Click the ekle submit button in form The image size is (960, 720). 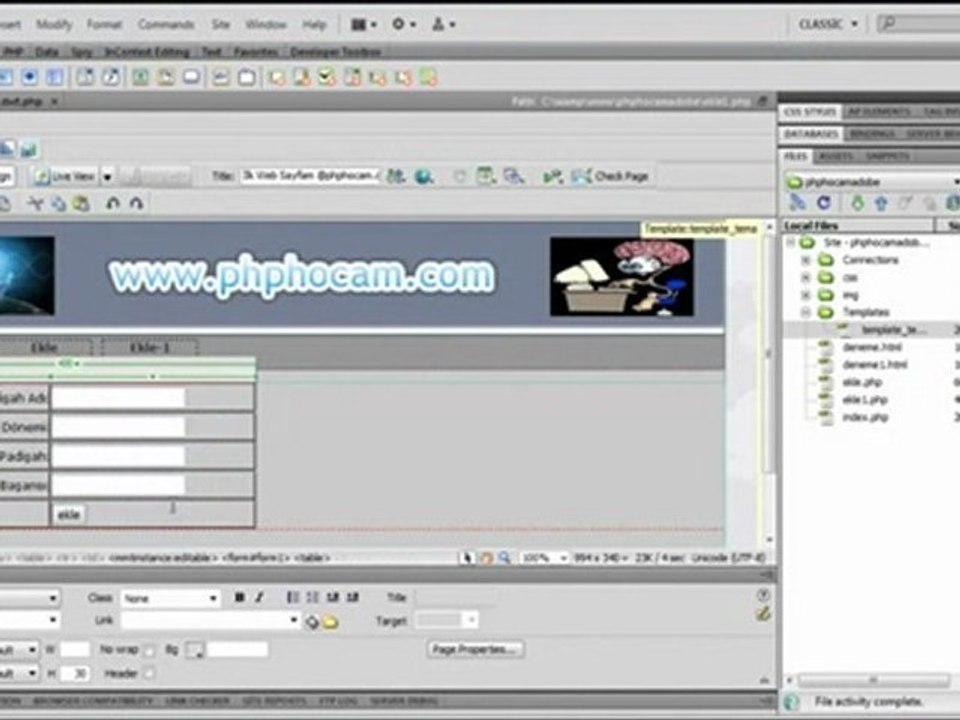69,515
